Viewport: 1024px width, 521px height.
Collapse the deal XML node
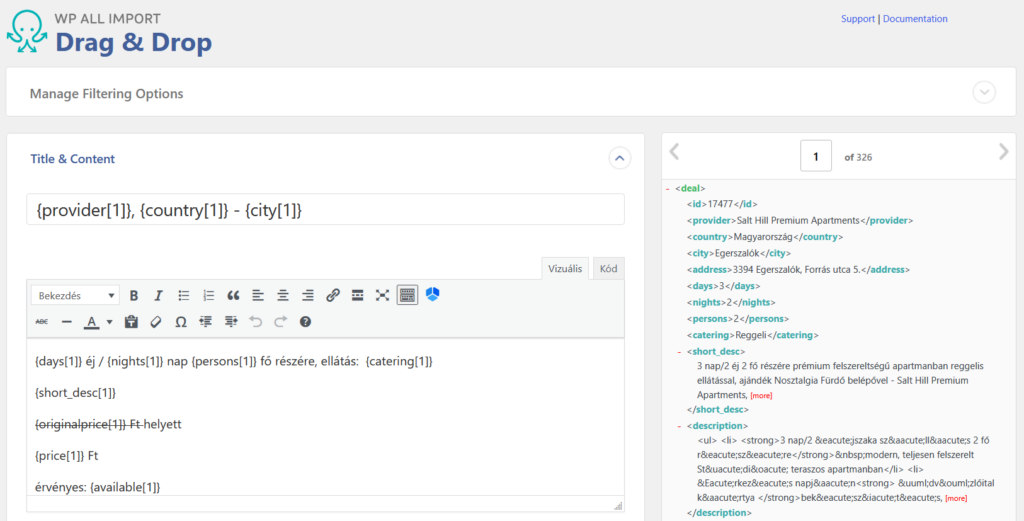[x=667, y=189]
